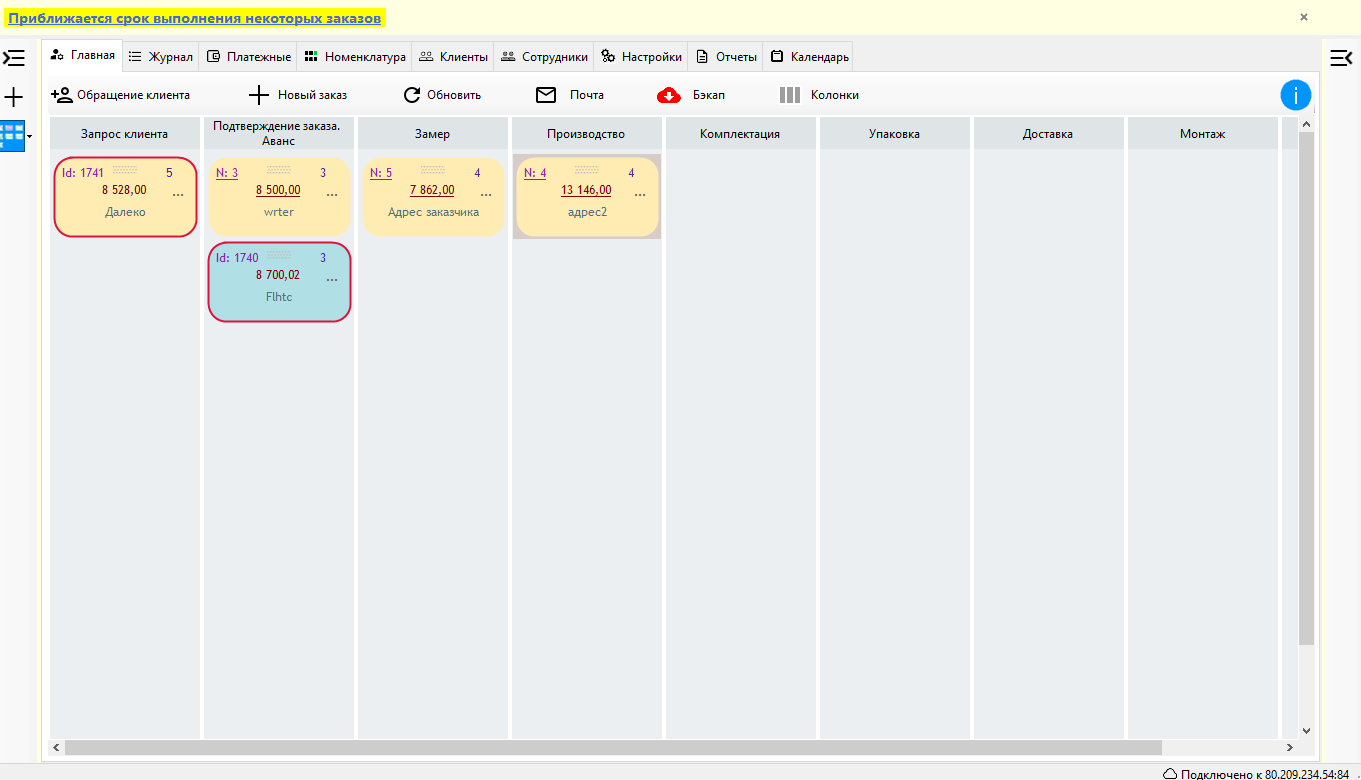Open the link about approaching order deadlines
The image size is (1361, 780).
click(x=195, y=18)
